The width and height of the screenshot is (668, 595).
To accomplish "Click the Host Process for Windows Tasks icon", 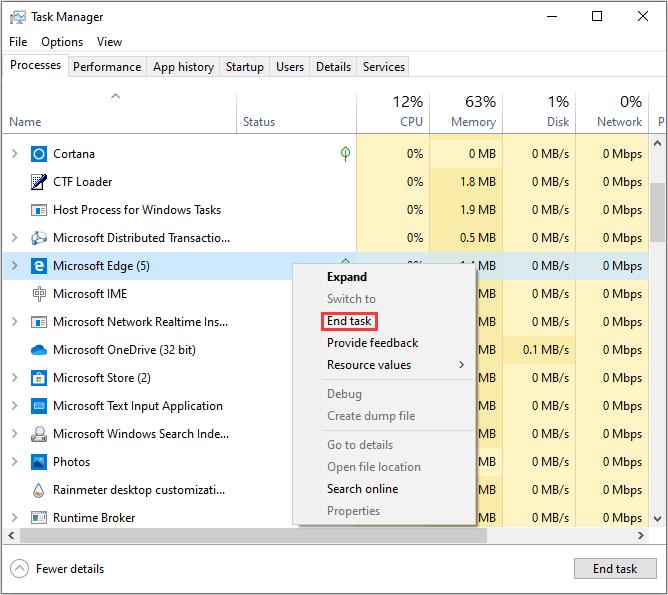I will 39,210.
